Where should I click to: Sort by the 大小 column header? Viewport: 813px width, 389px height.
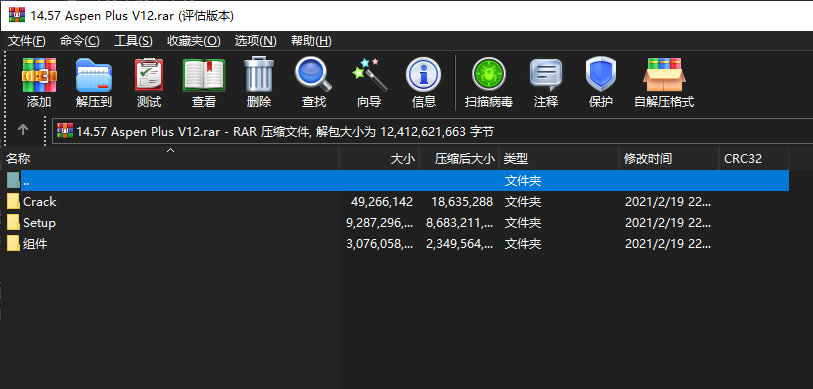coord(379,159)
